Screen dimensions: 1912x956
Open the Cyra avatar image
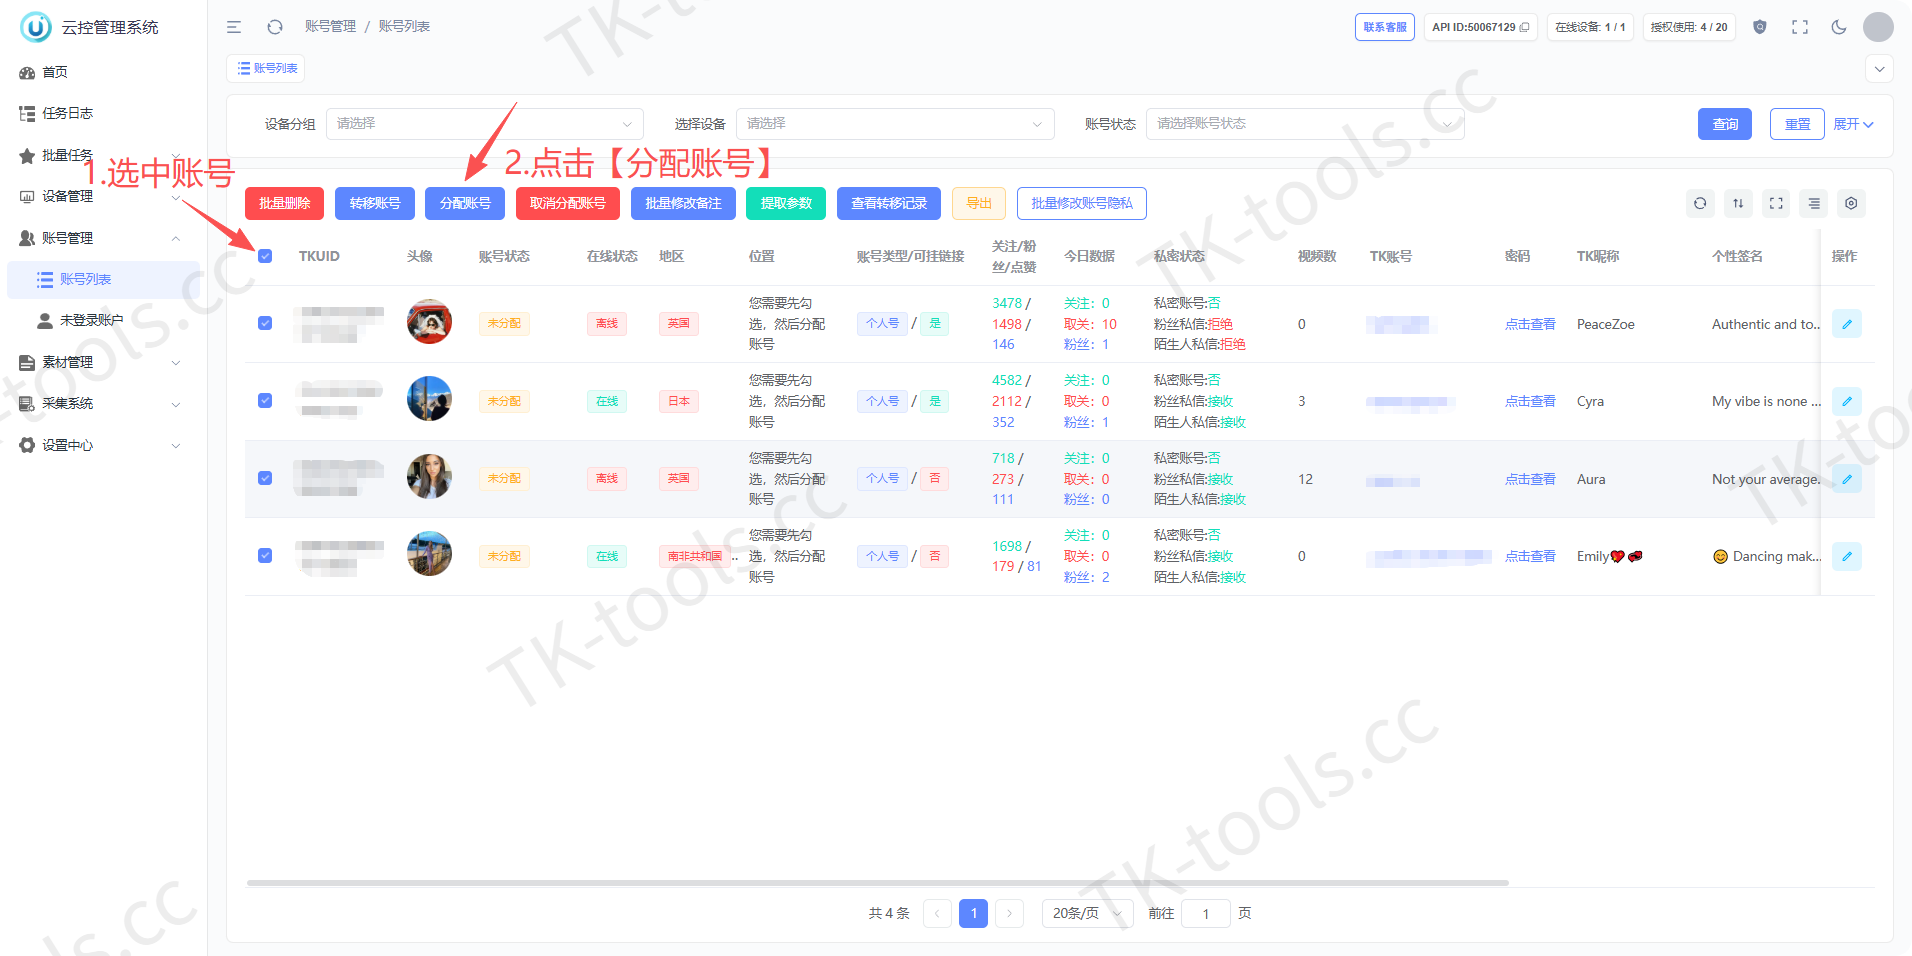coord(429,399)
